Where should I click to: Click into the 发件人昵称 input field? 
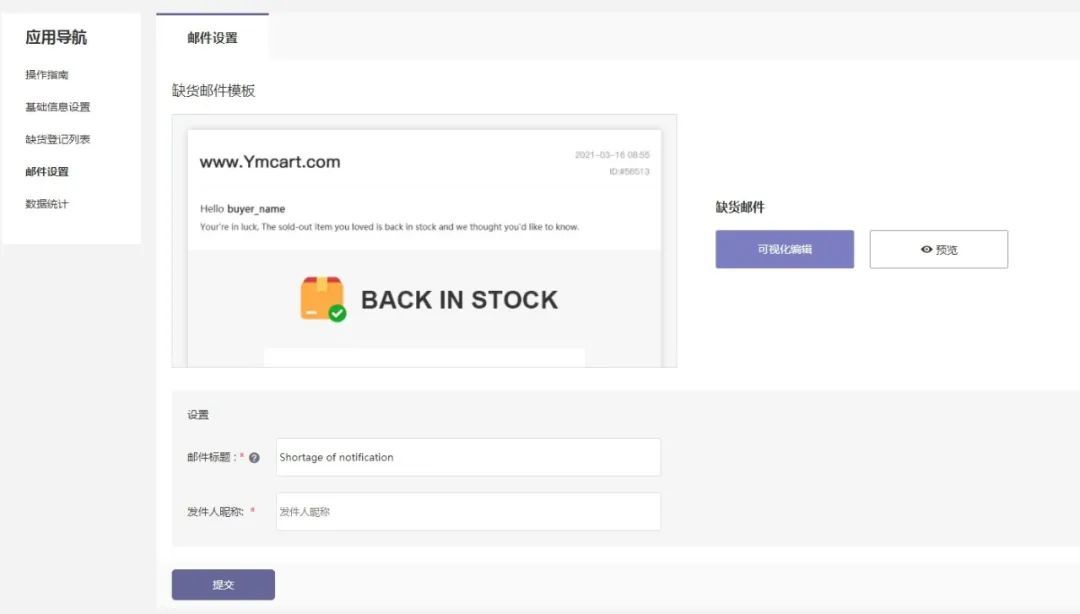(468, 511)
